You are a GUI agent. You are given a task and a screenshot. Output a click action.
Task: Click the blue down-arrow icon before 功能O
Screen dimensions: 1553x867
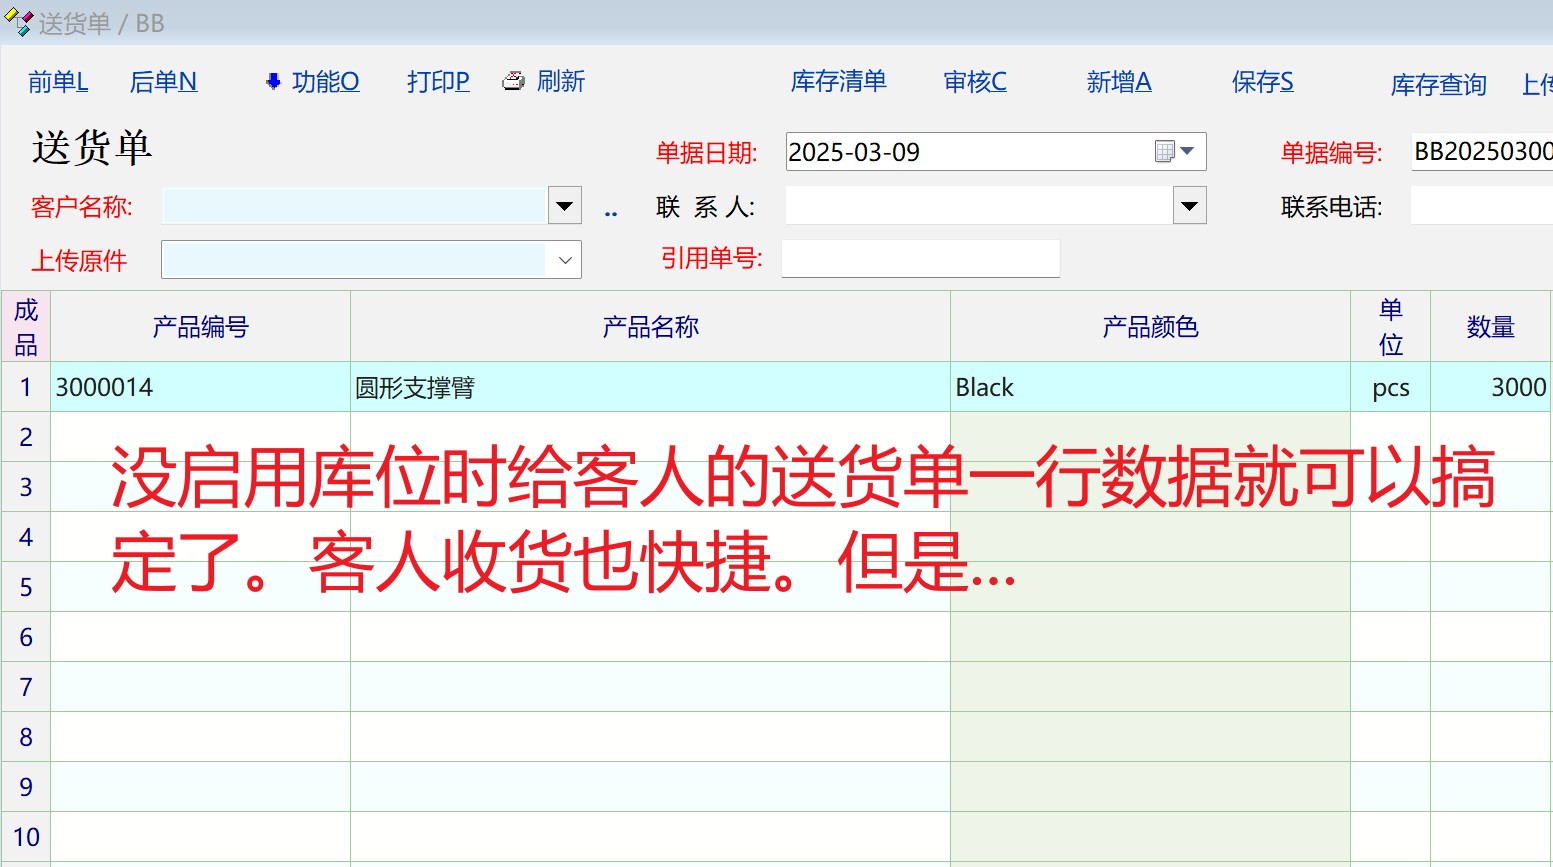pyautogui.click(x=273, y=82)
